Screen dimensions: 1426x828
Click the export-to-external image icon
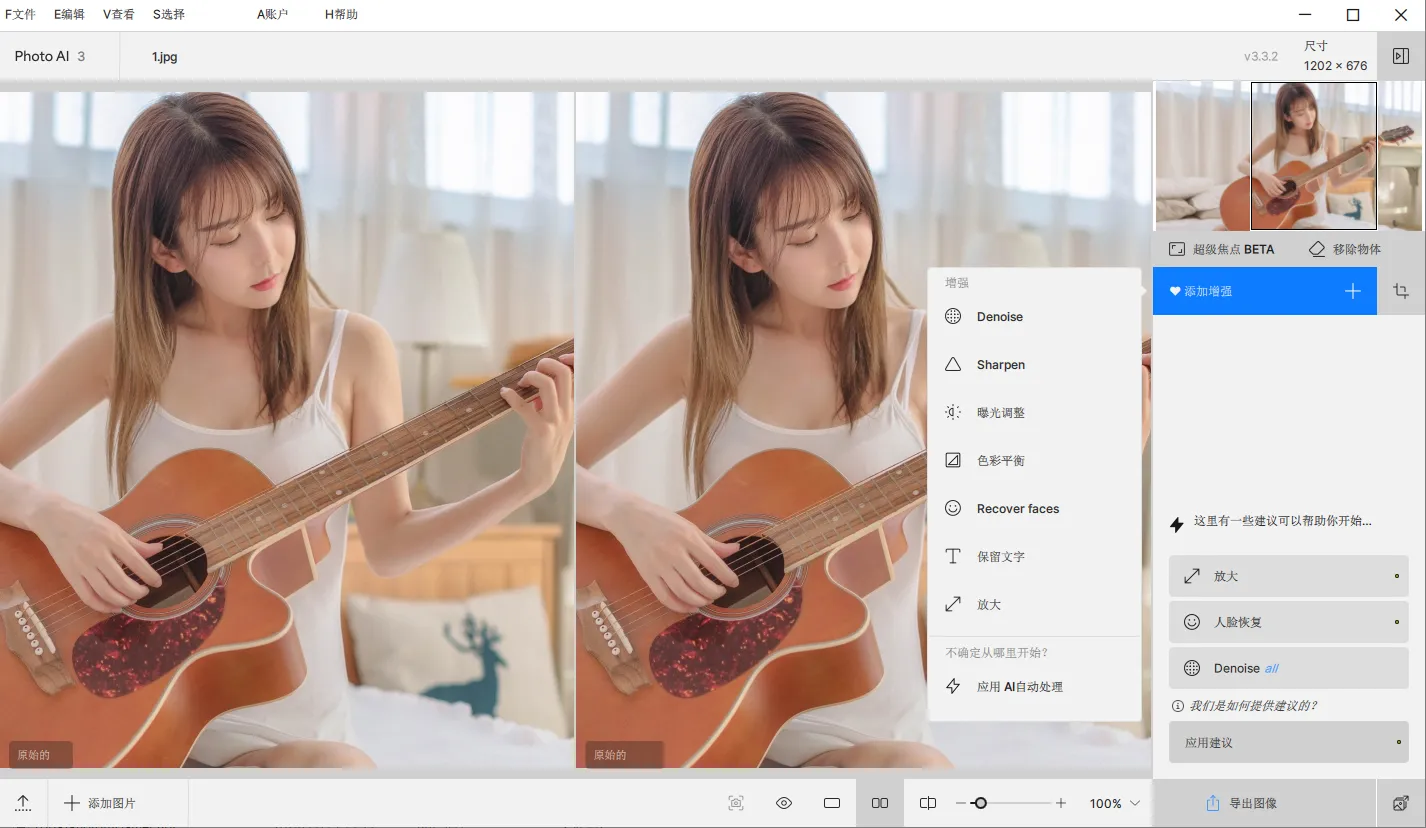(1401, 803)
